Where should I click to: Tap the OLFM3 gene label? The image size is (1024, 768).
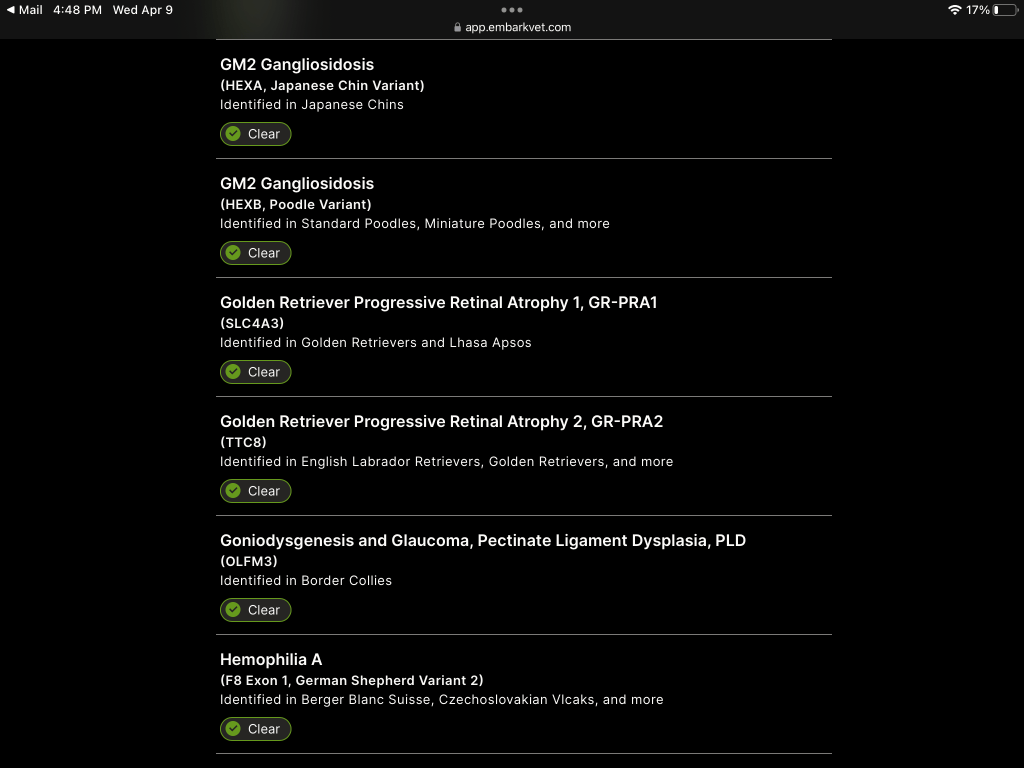(x=249, y=561)
